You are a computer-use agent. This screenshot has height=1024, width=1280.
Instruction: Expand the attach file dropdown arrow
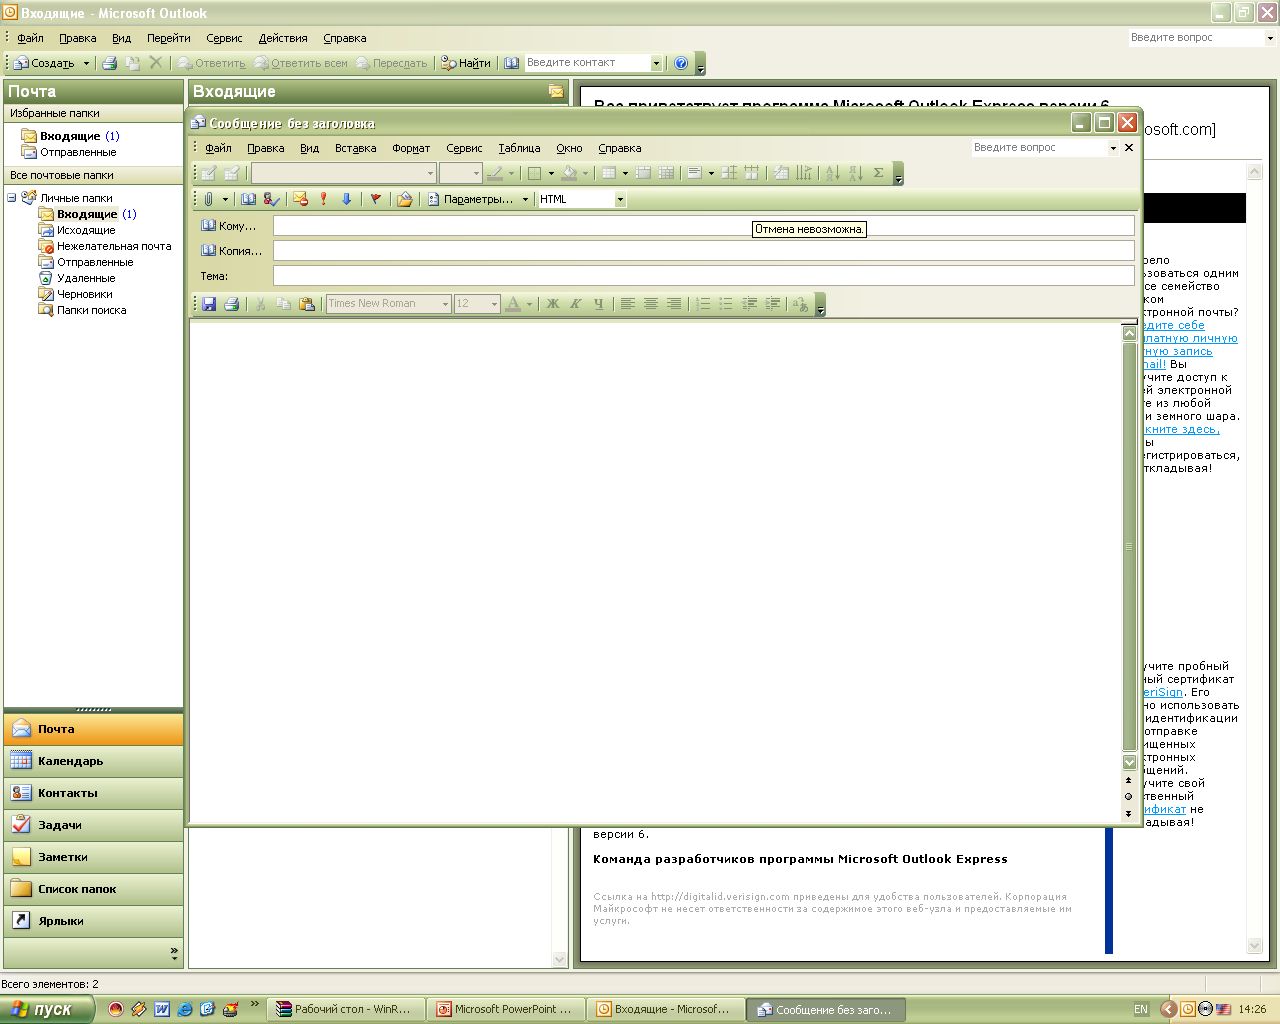(225, 199)
